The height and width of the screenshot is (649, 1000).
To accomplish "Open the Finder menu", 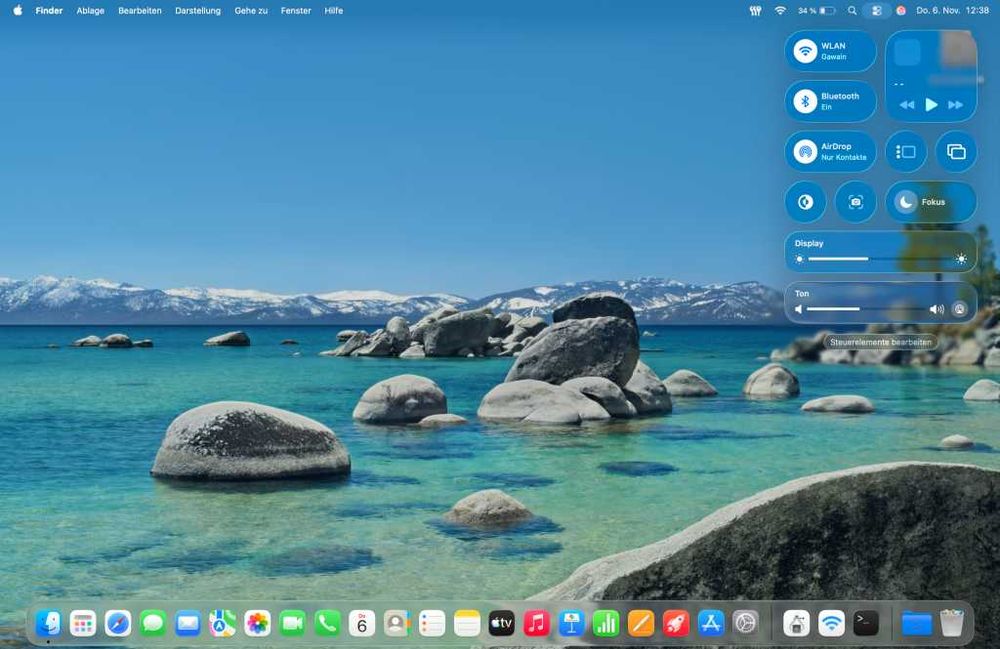I will coord(49,10).
